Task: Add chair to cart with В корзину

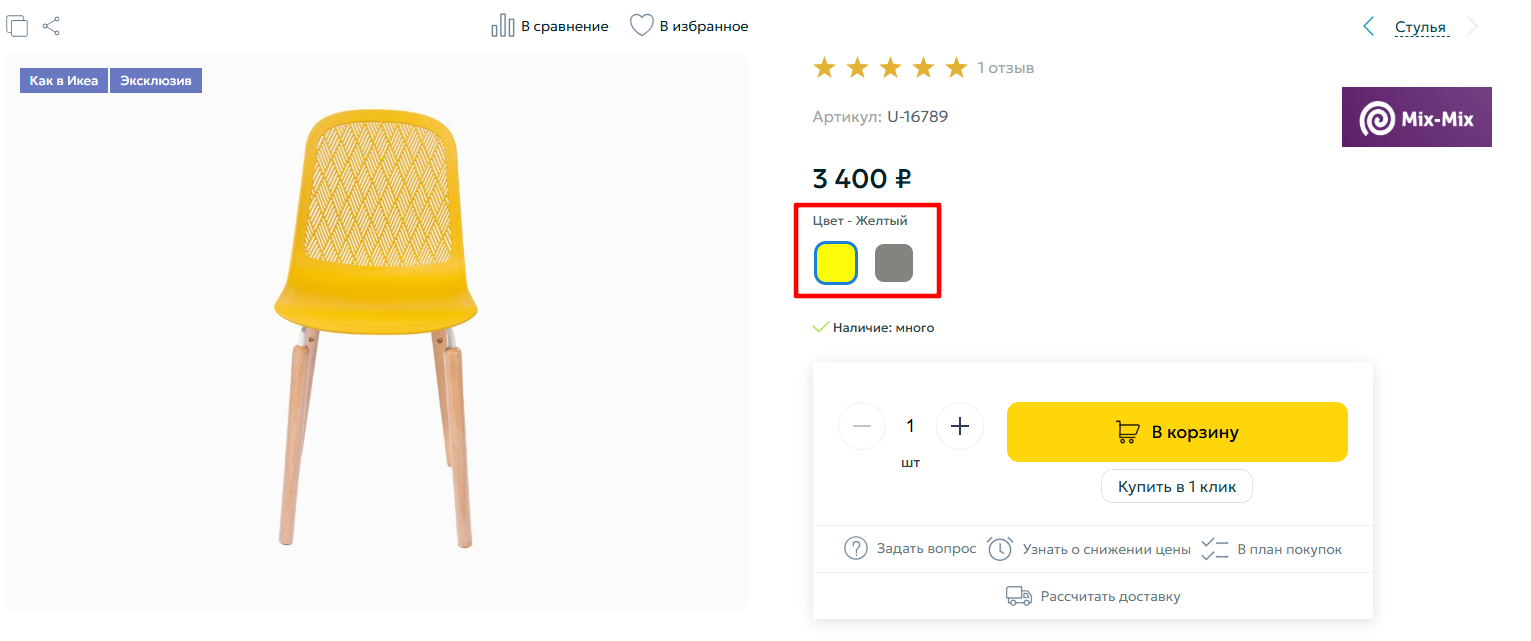Action: coord(1177,432)
